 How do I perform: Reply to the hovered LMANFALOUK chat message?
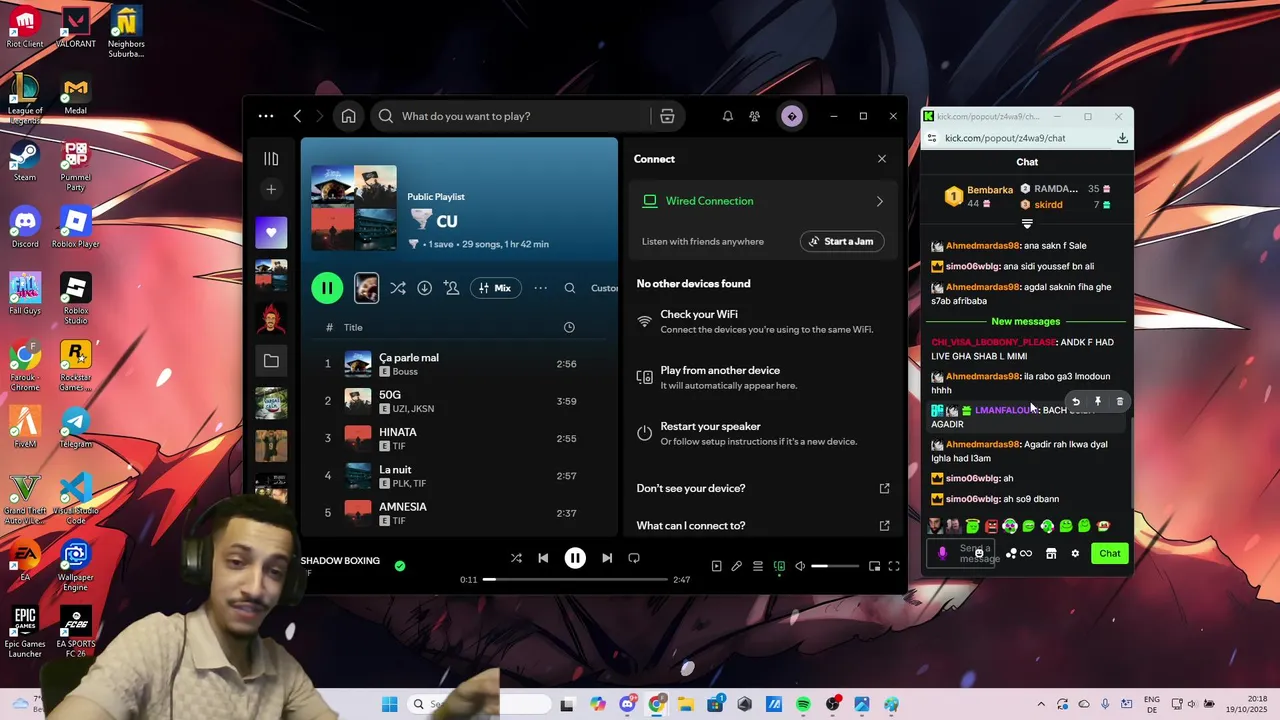pos(1076,402)
